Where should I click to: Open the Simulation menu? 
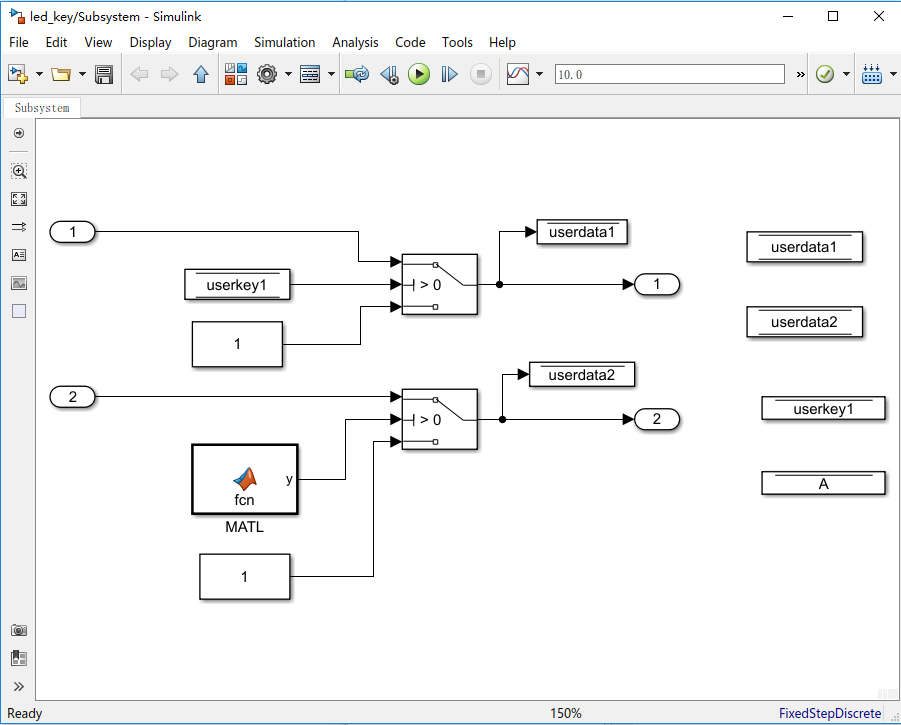point(284,43)
